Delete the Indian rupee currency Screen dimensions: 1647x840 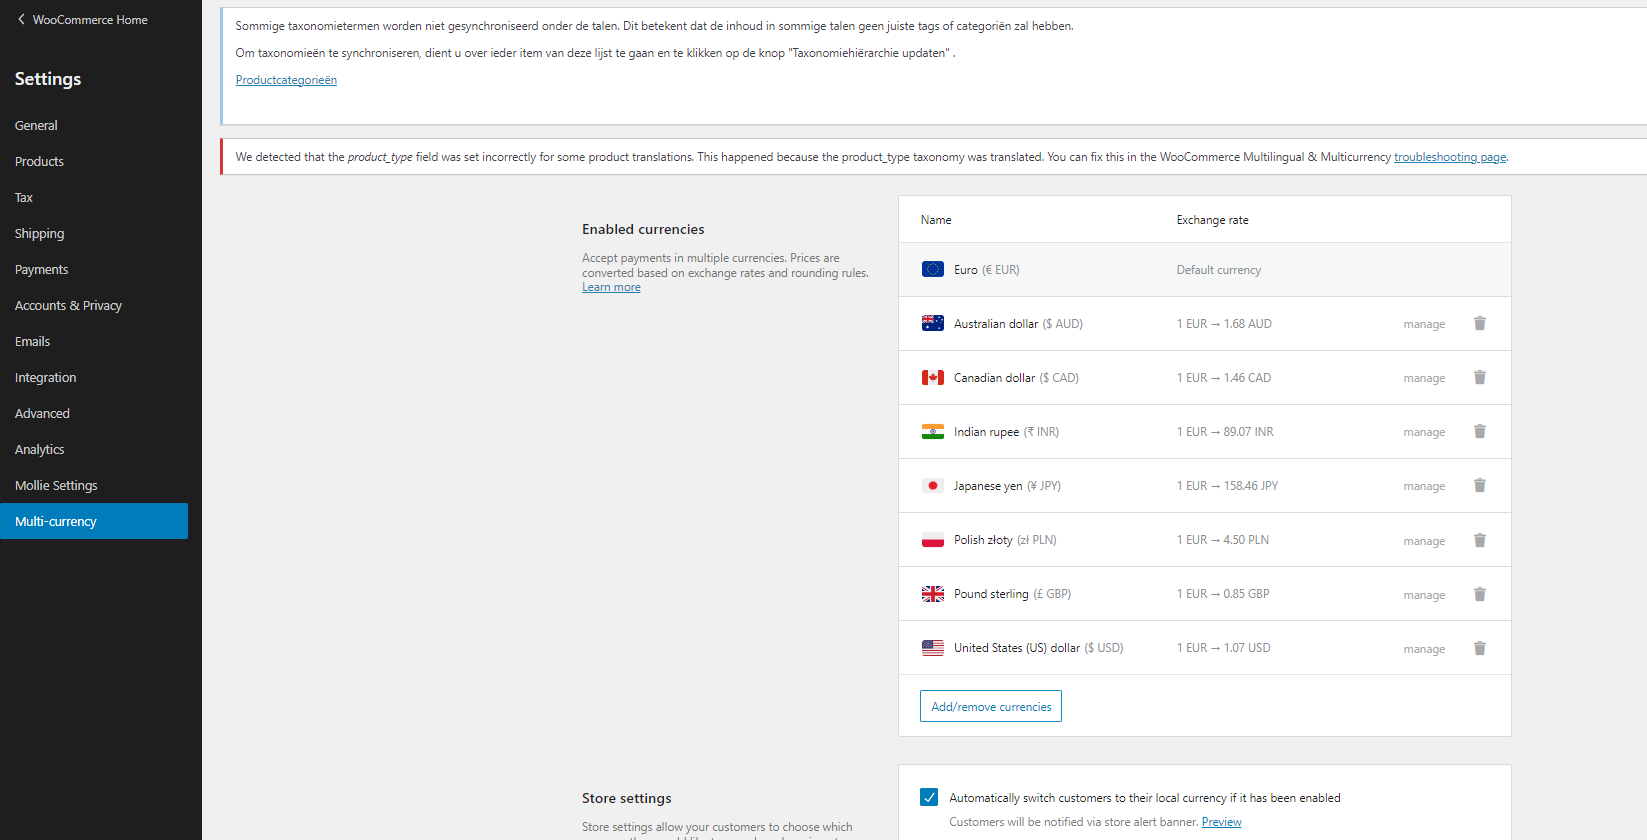1479,431
